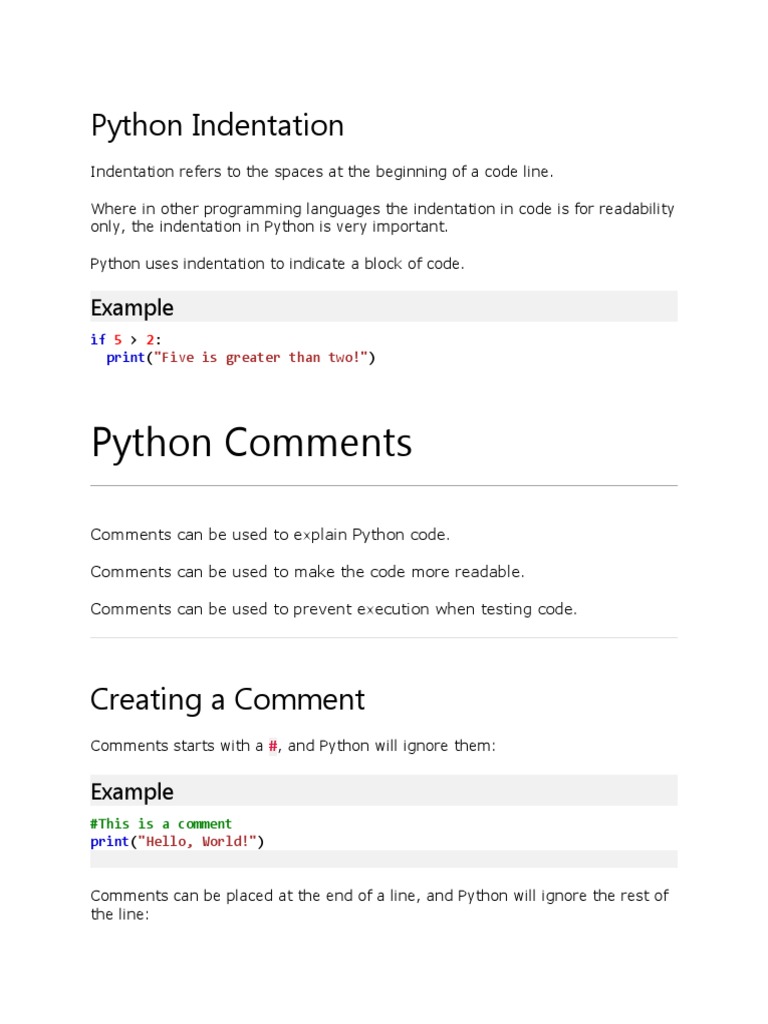The height and width of the screenshot is (1024, 768).
Task: Click 'Comments can be used to prevent execution'
Action: tap(333, 609)
